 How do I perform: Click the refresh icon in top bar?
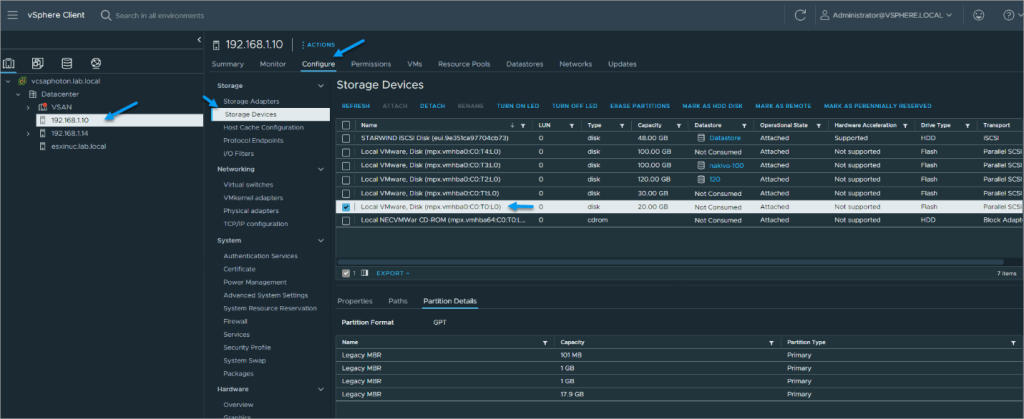tap(799, 15)
